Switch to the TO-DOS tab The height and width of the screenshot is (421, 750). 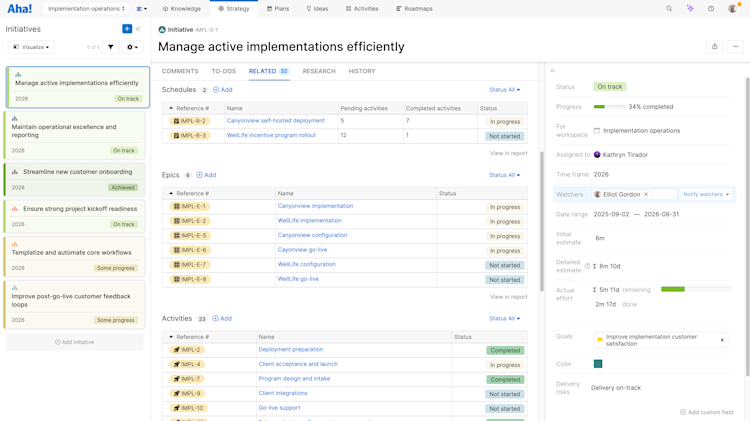224,71
